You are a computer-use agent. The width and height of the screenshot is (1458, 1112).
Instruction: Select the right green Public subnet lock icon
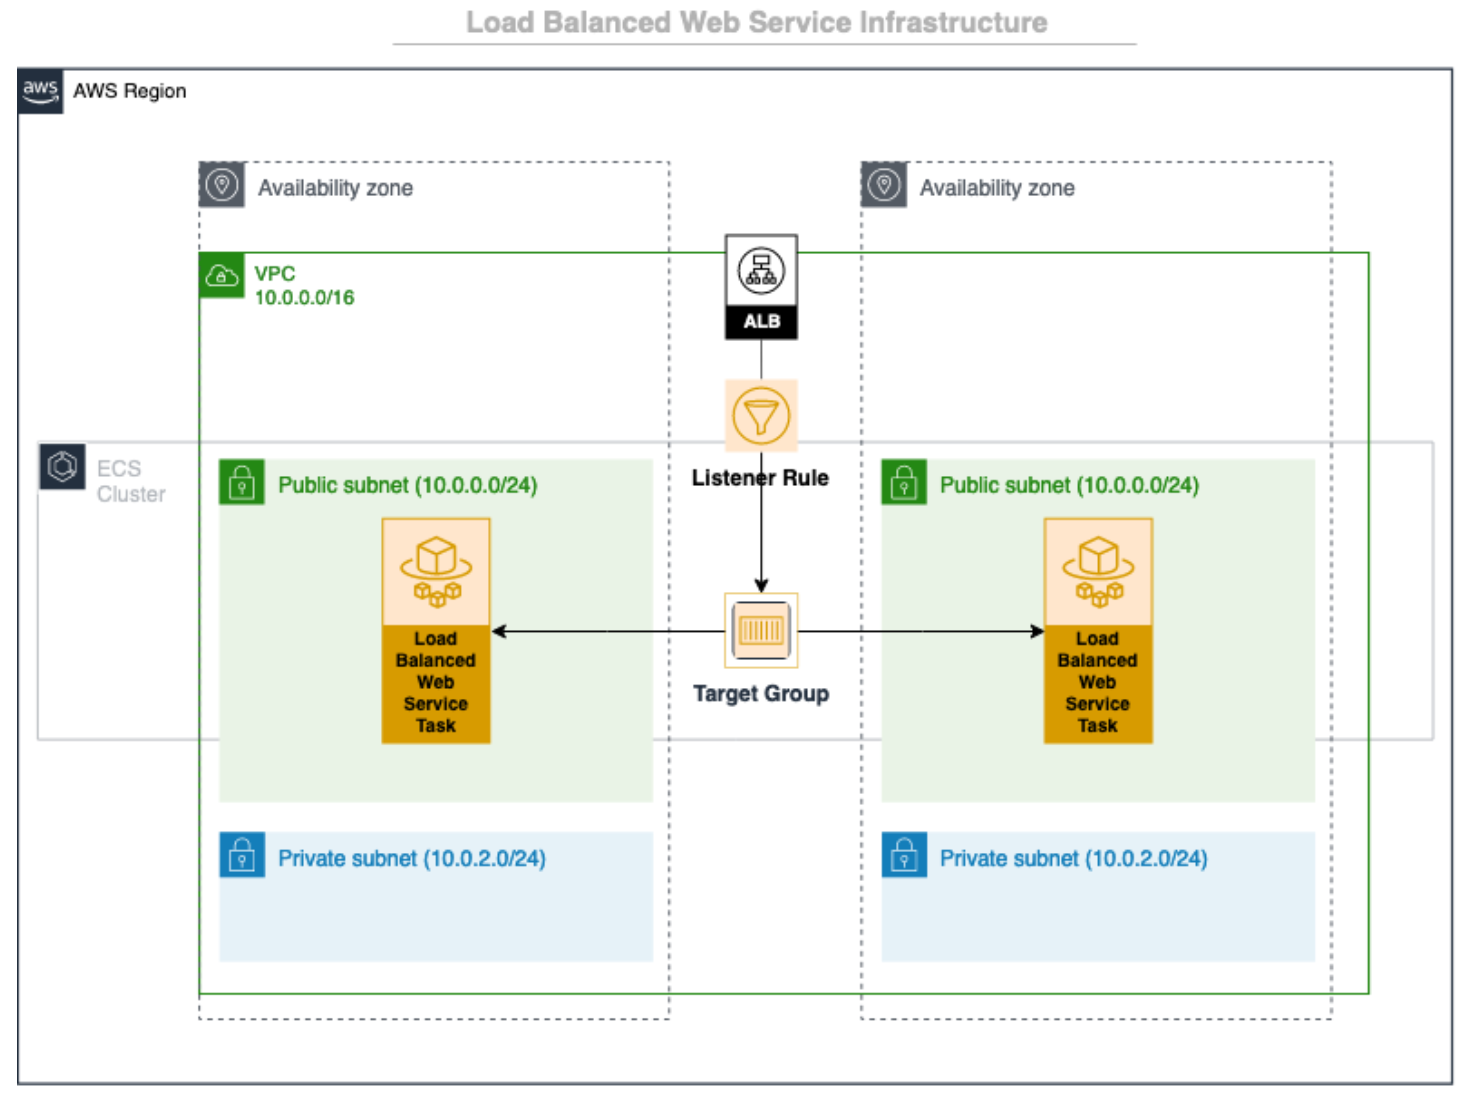[x=903, y=483]
